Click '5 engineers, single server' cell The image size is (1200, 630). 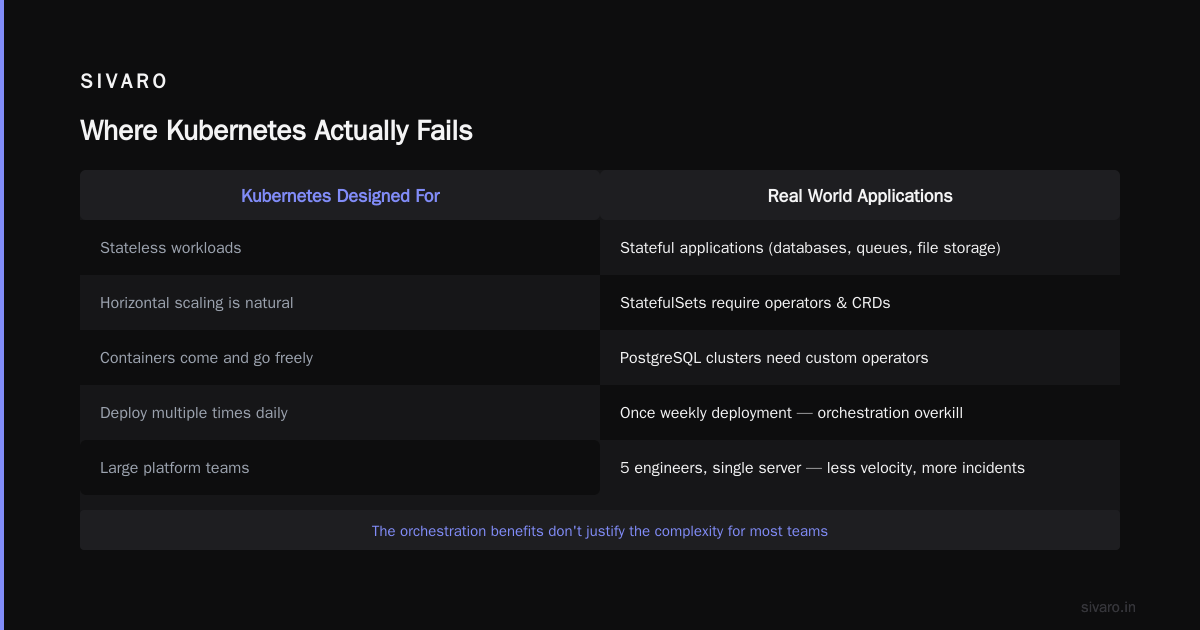(x=860, y=467)
